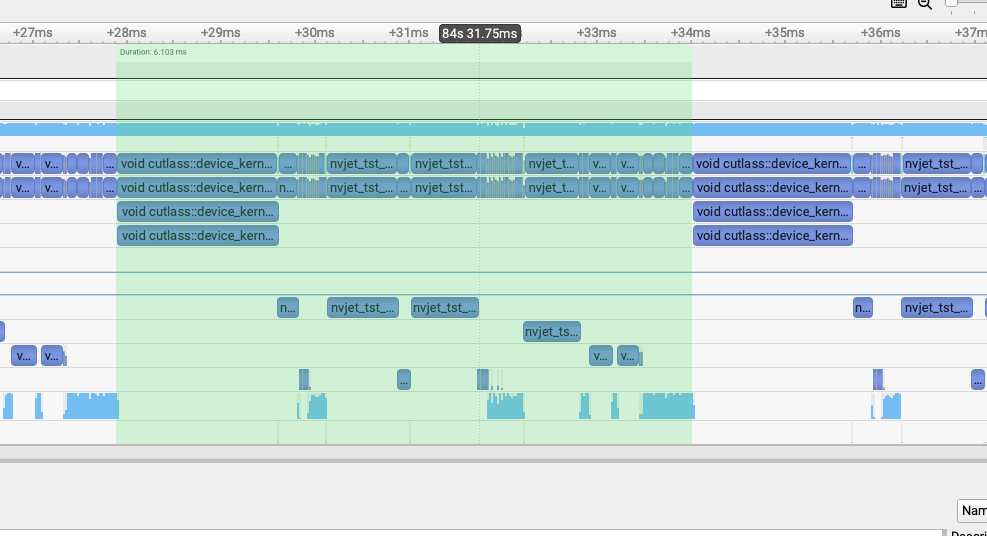The height and width of the screenshot is (536, 987).
Task: Click the horizontal splitter bar below the timeline
Action: 493,461
